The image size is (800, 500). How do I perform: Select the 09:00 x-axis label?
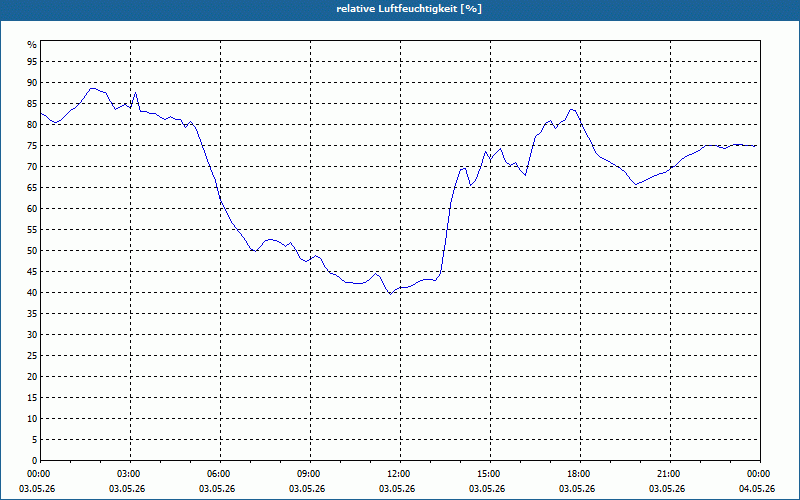(x=310, y=474)
